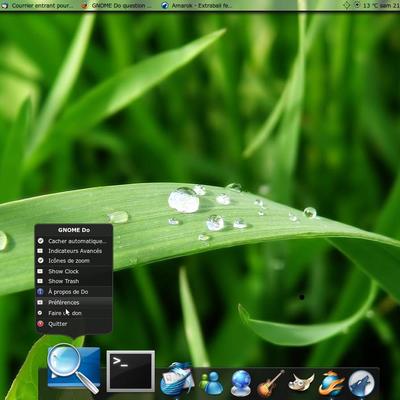The width and height of the screenshot is (400, 400).
Task: Toggle Indicateurs Avancés option
Action: click(74, 251)
